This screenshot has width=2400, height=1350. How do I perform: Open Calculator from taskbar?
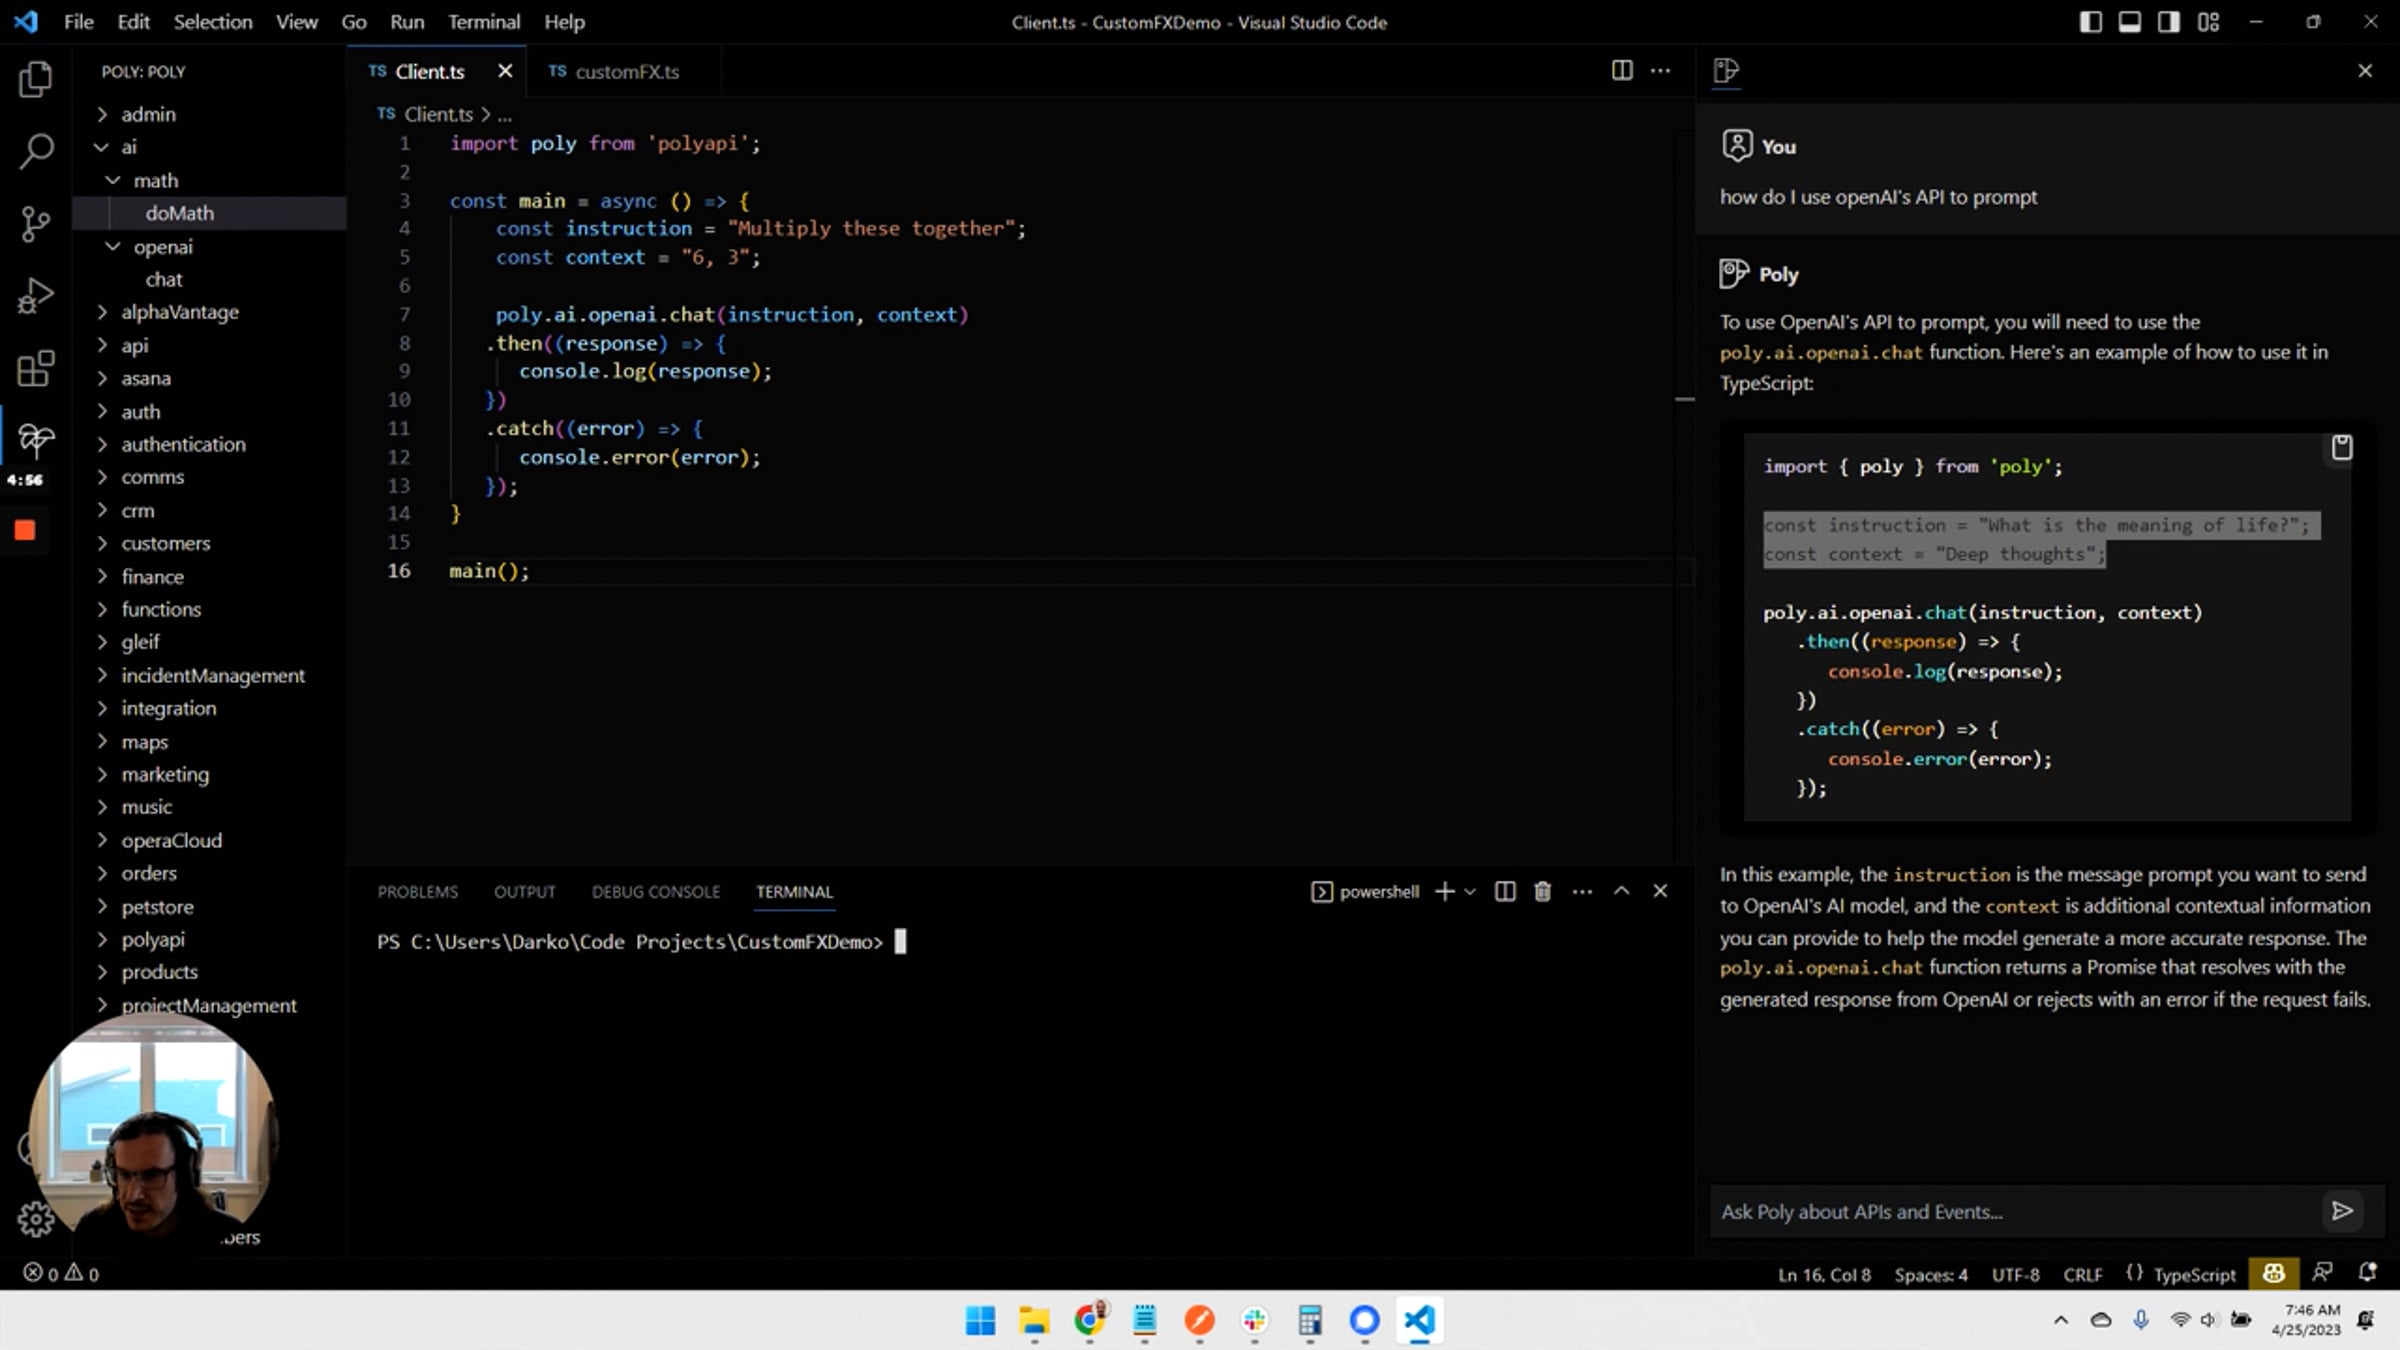click(1309, 1321)
